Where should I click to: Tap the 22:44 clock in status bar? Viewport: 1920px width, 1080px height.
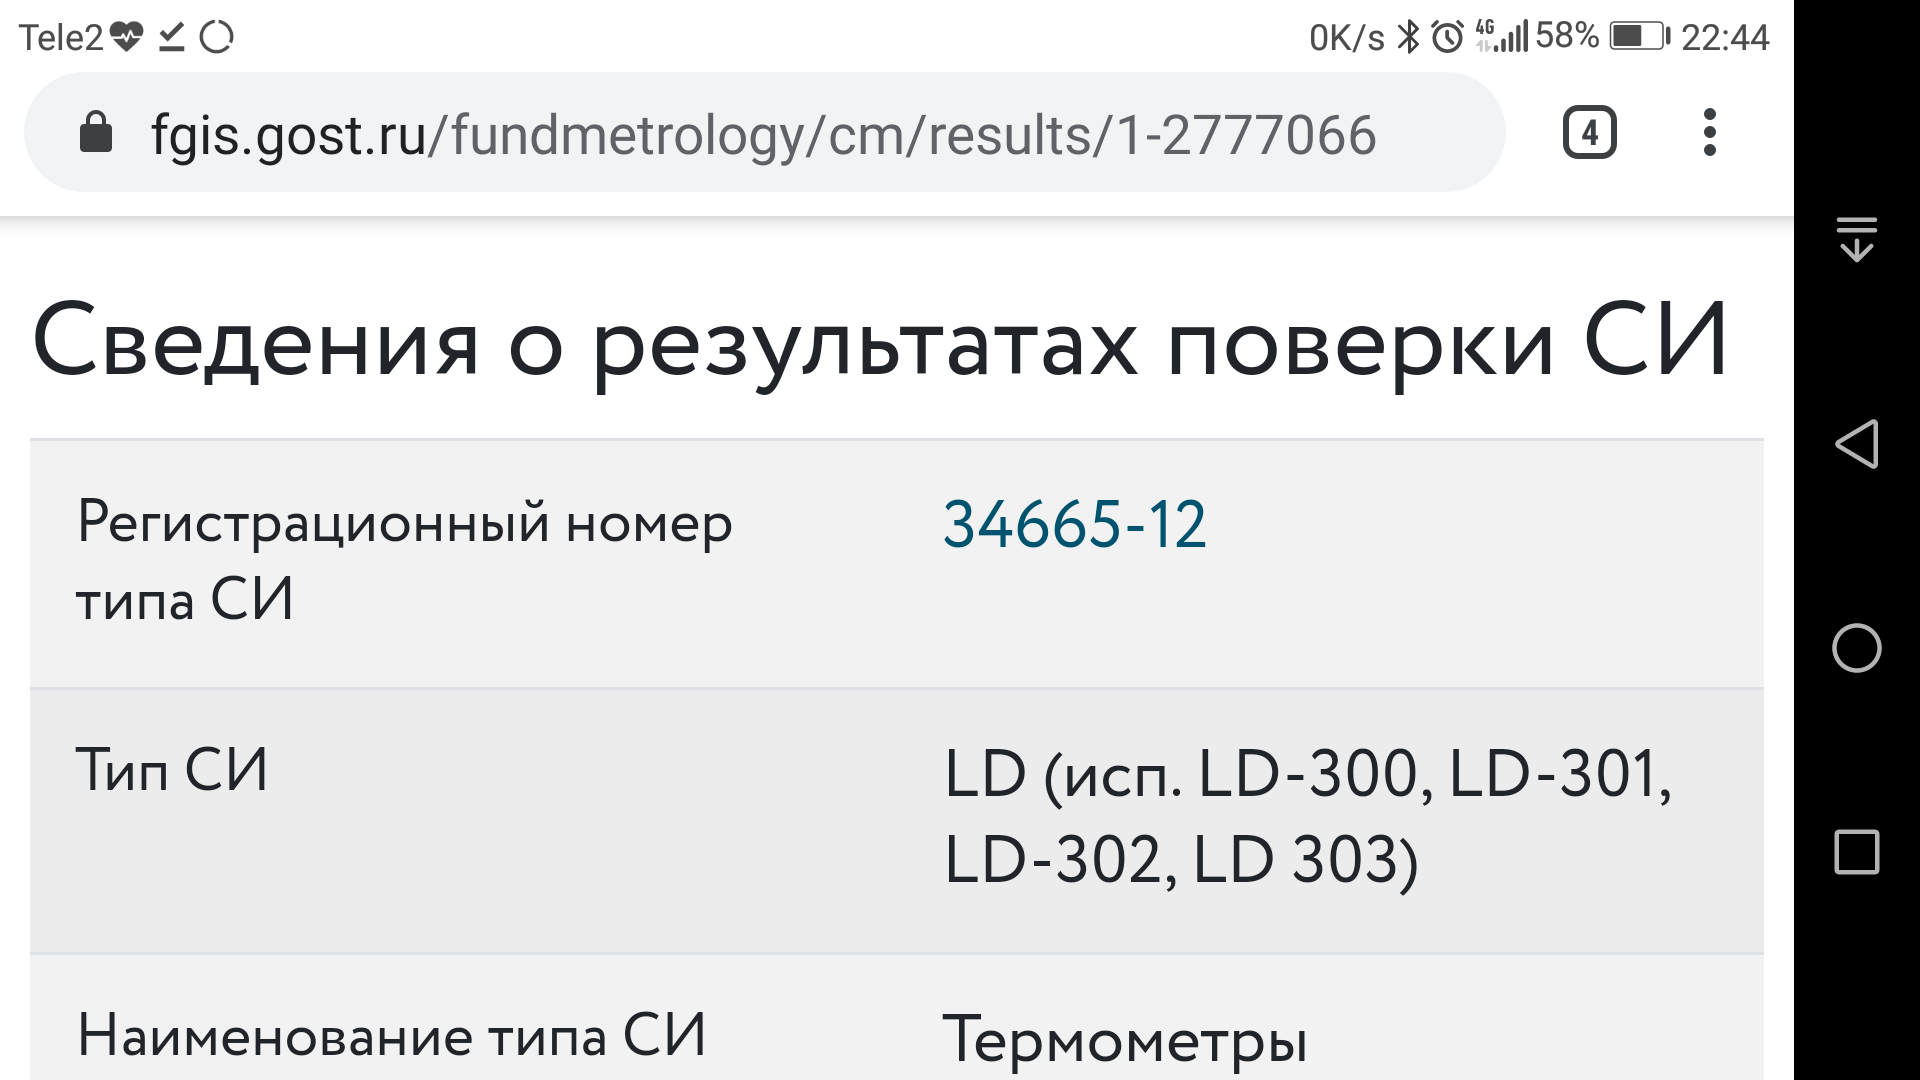coord(1725,38)
